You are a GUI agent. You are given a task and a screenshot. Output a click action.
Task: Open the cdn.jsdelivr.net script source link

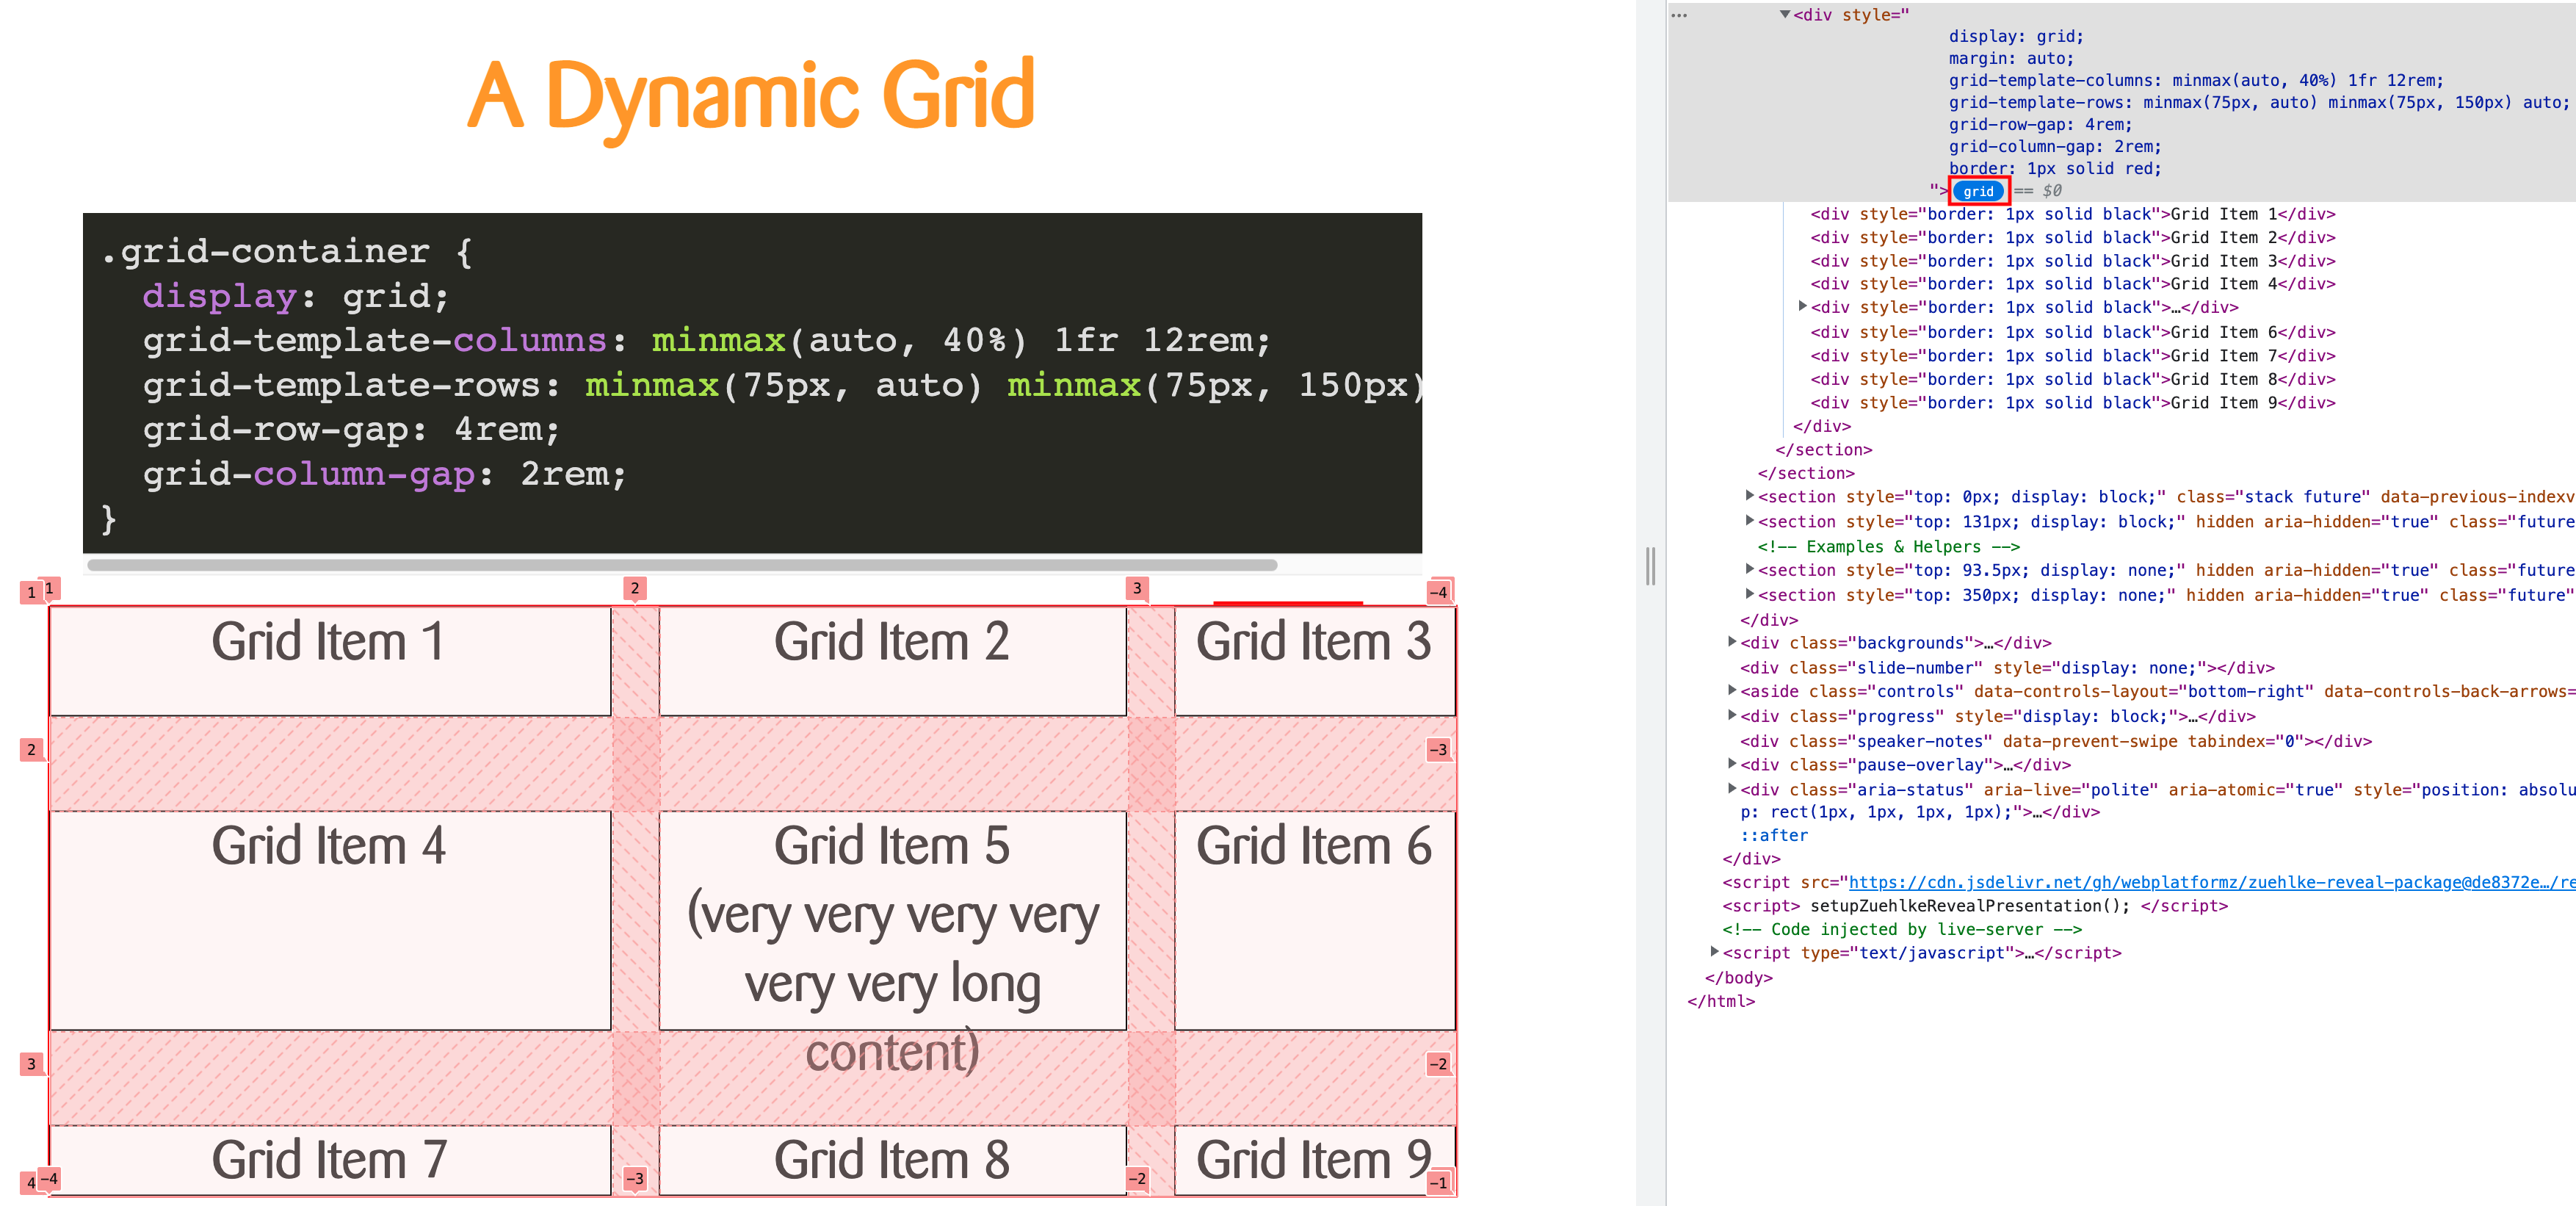(2212, 882)
